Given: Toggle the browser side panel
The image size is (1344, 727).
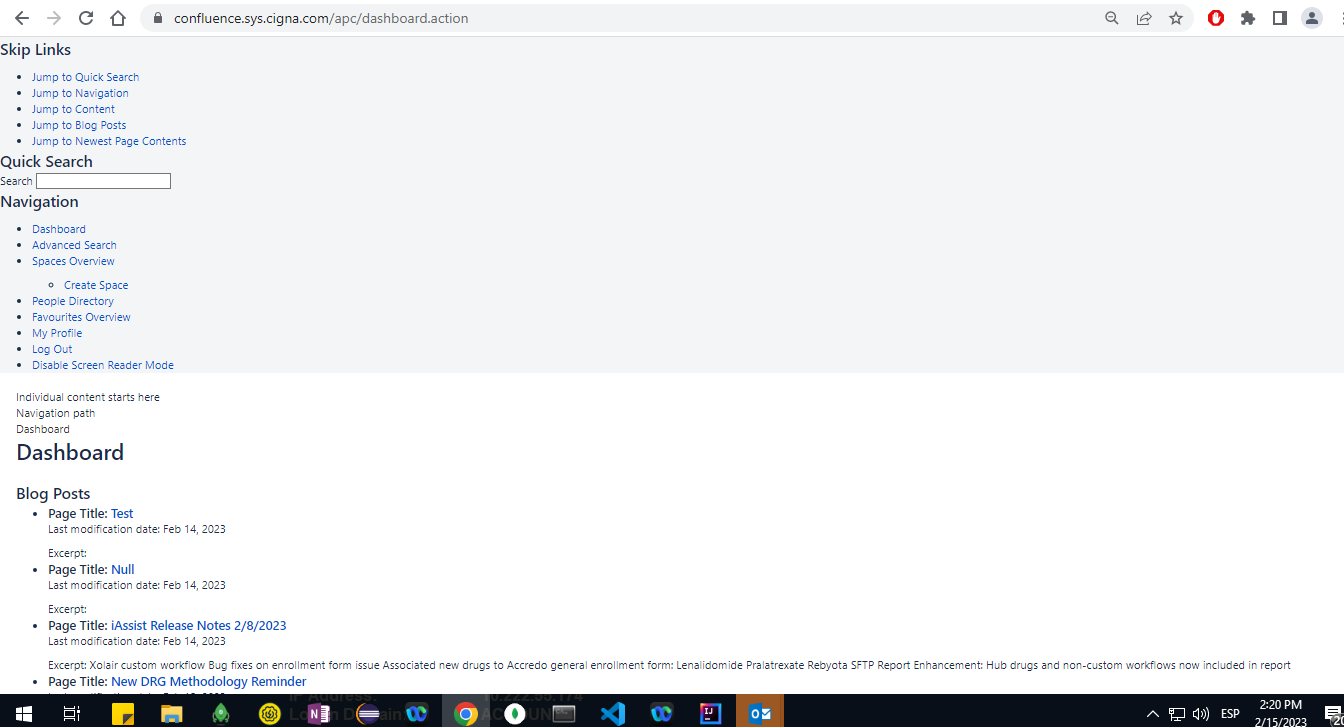Looking at the screenshot, I should click(x=1280, y=18).
